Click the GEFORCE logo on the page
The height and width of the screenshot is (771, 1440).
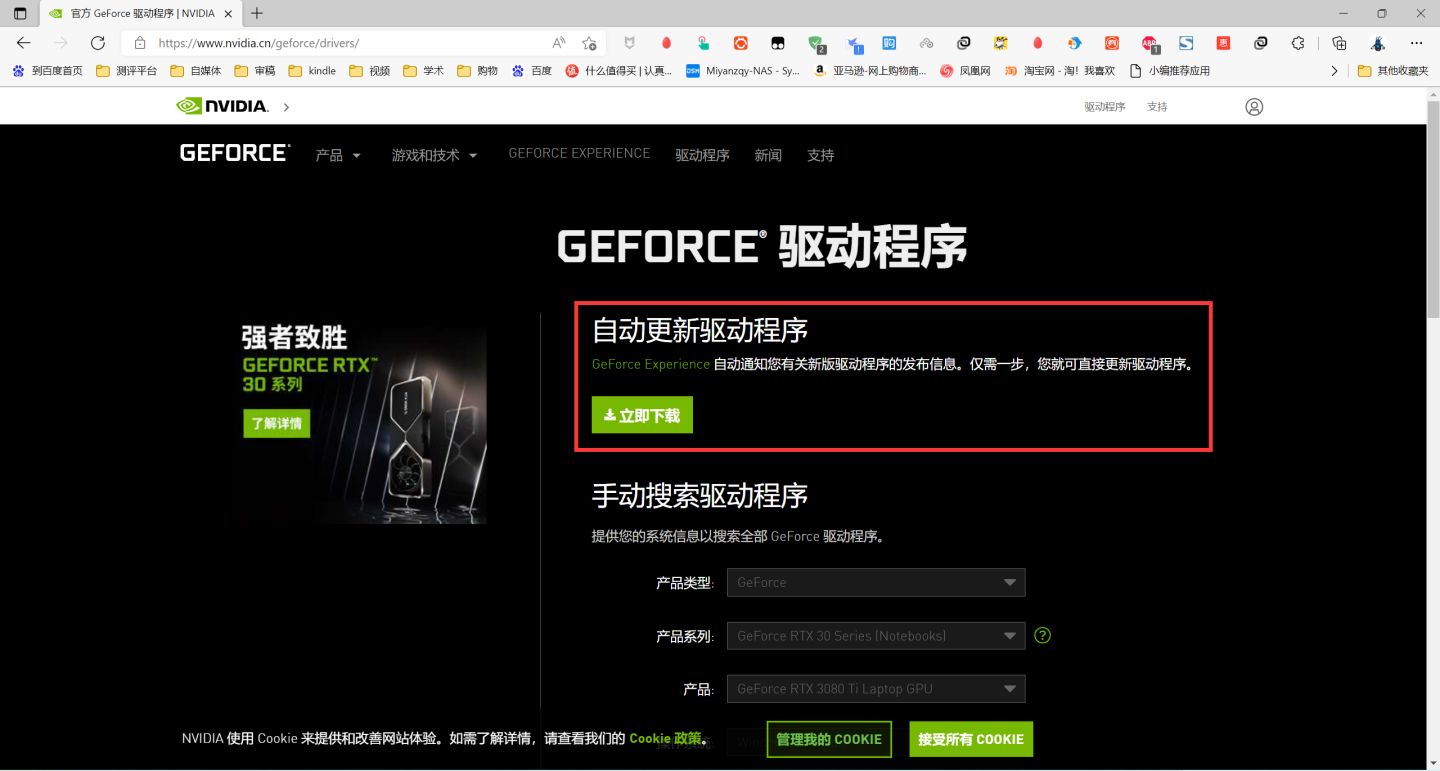[x=233, y=152]
